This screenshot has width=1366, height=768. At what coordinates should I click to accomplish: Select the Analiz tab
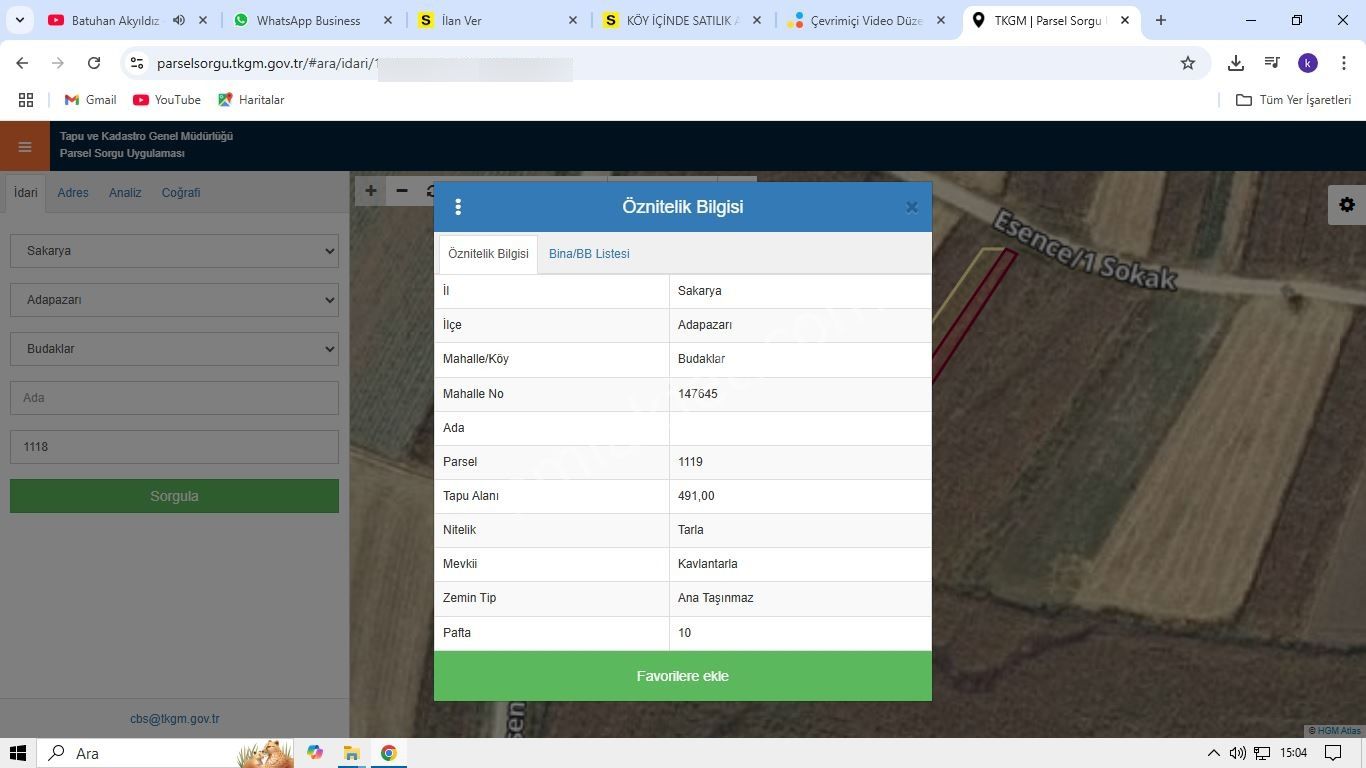[x=125, y=193]
